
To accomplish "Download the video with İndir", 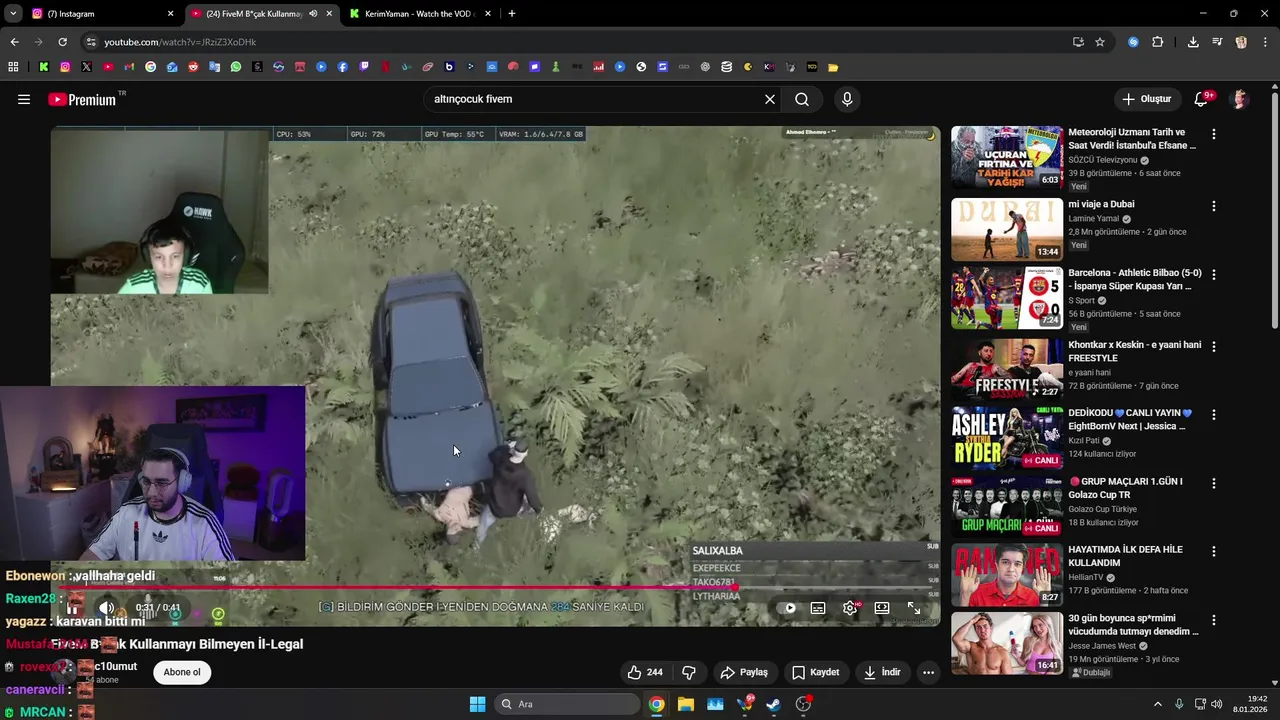I will (x=883, y=672).
